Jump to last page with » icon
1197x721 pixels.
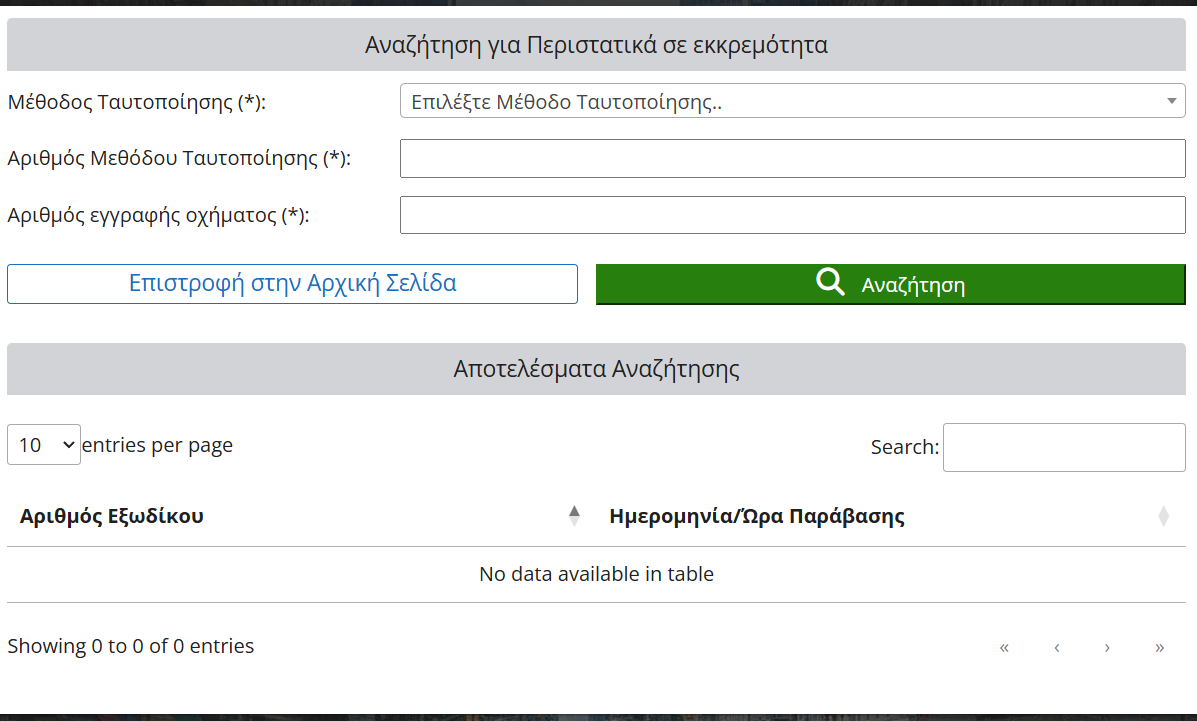pos(1159,647)
